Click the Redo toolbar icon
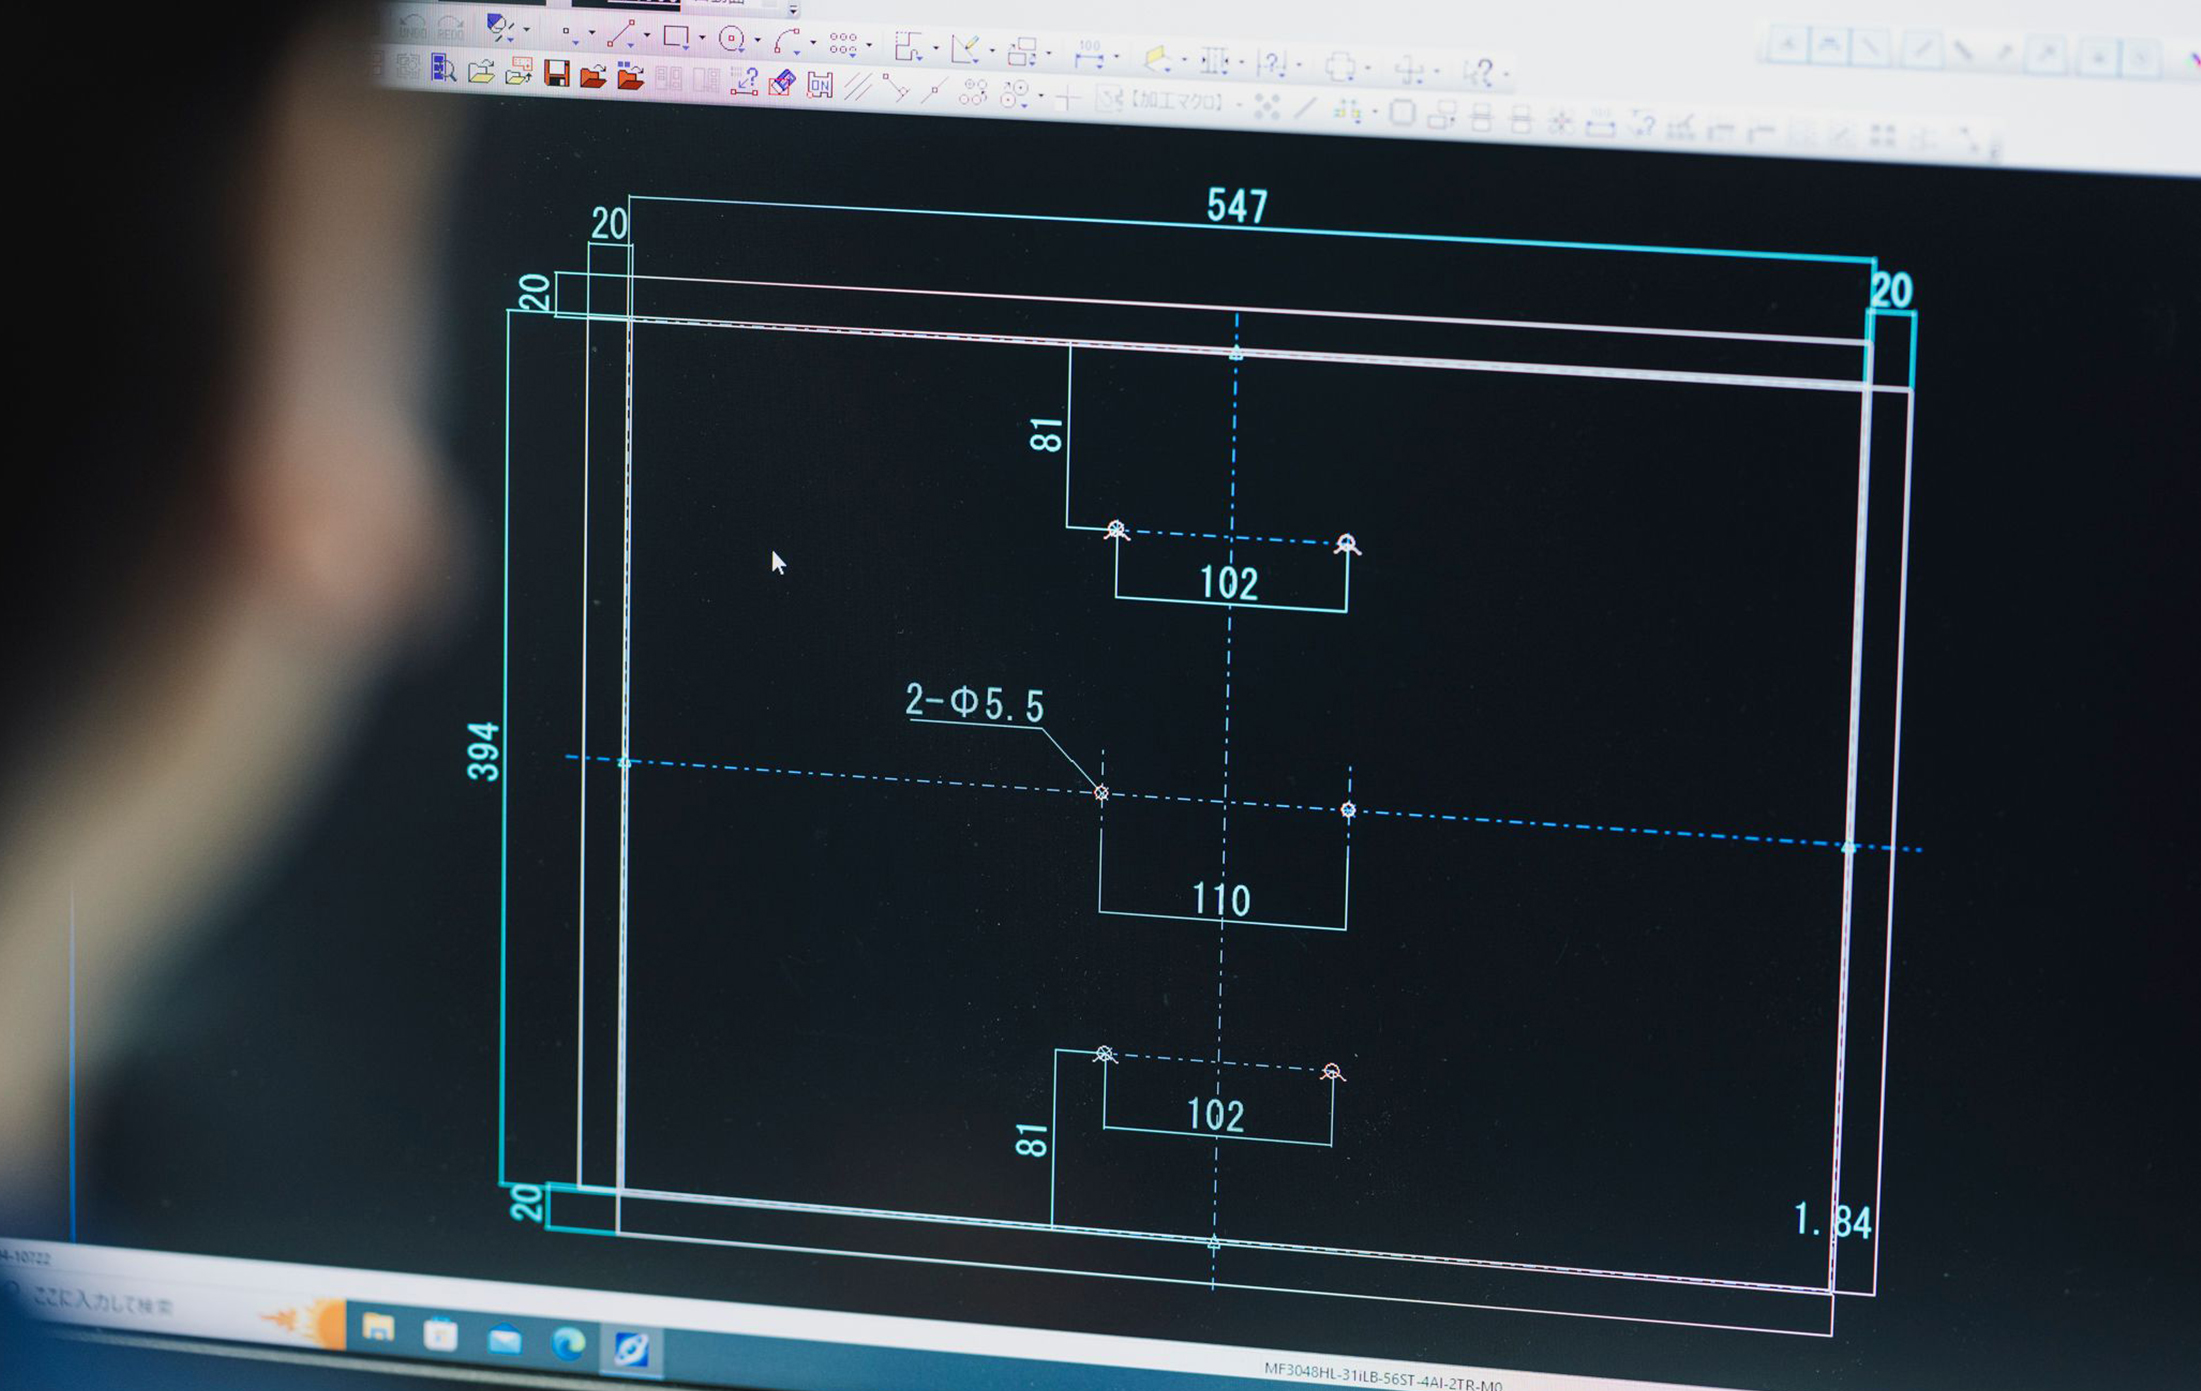 pyautogui.click(x=451, y=27)
